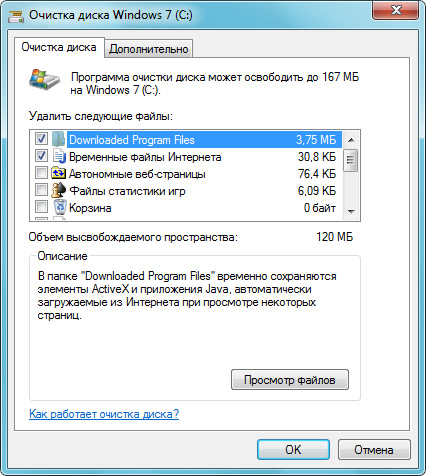
Task: Tick the Корзина checkbox
Action: tap(41, 207)
